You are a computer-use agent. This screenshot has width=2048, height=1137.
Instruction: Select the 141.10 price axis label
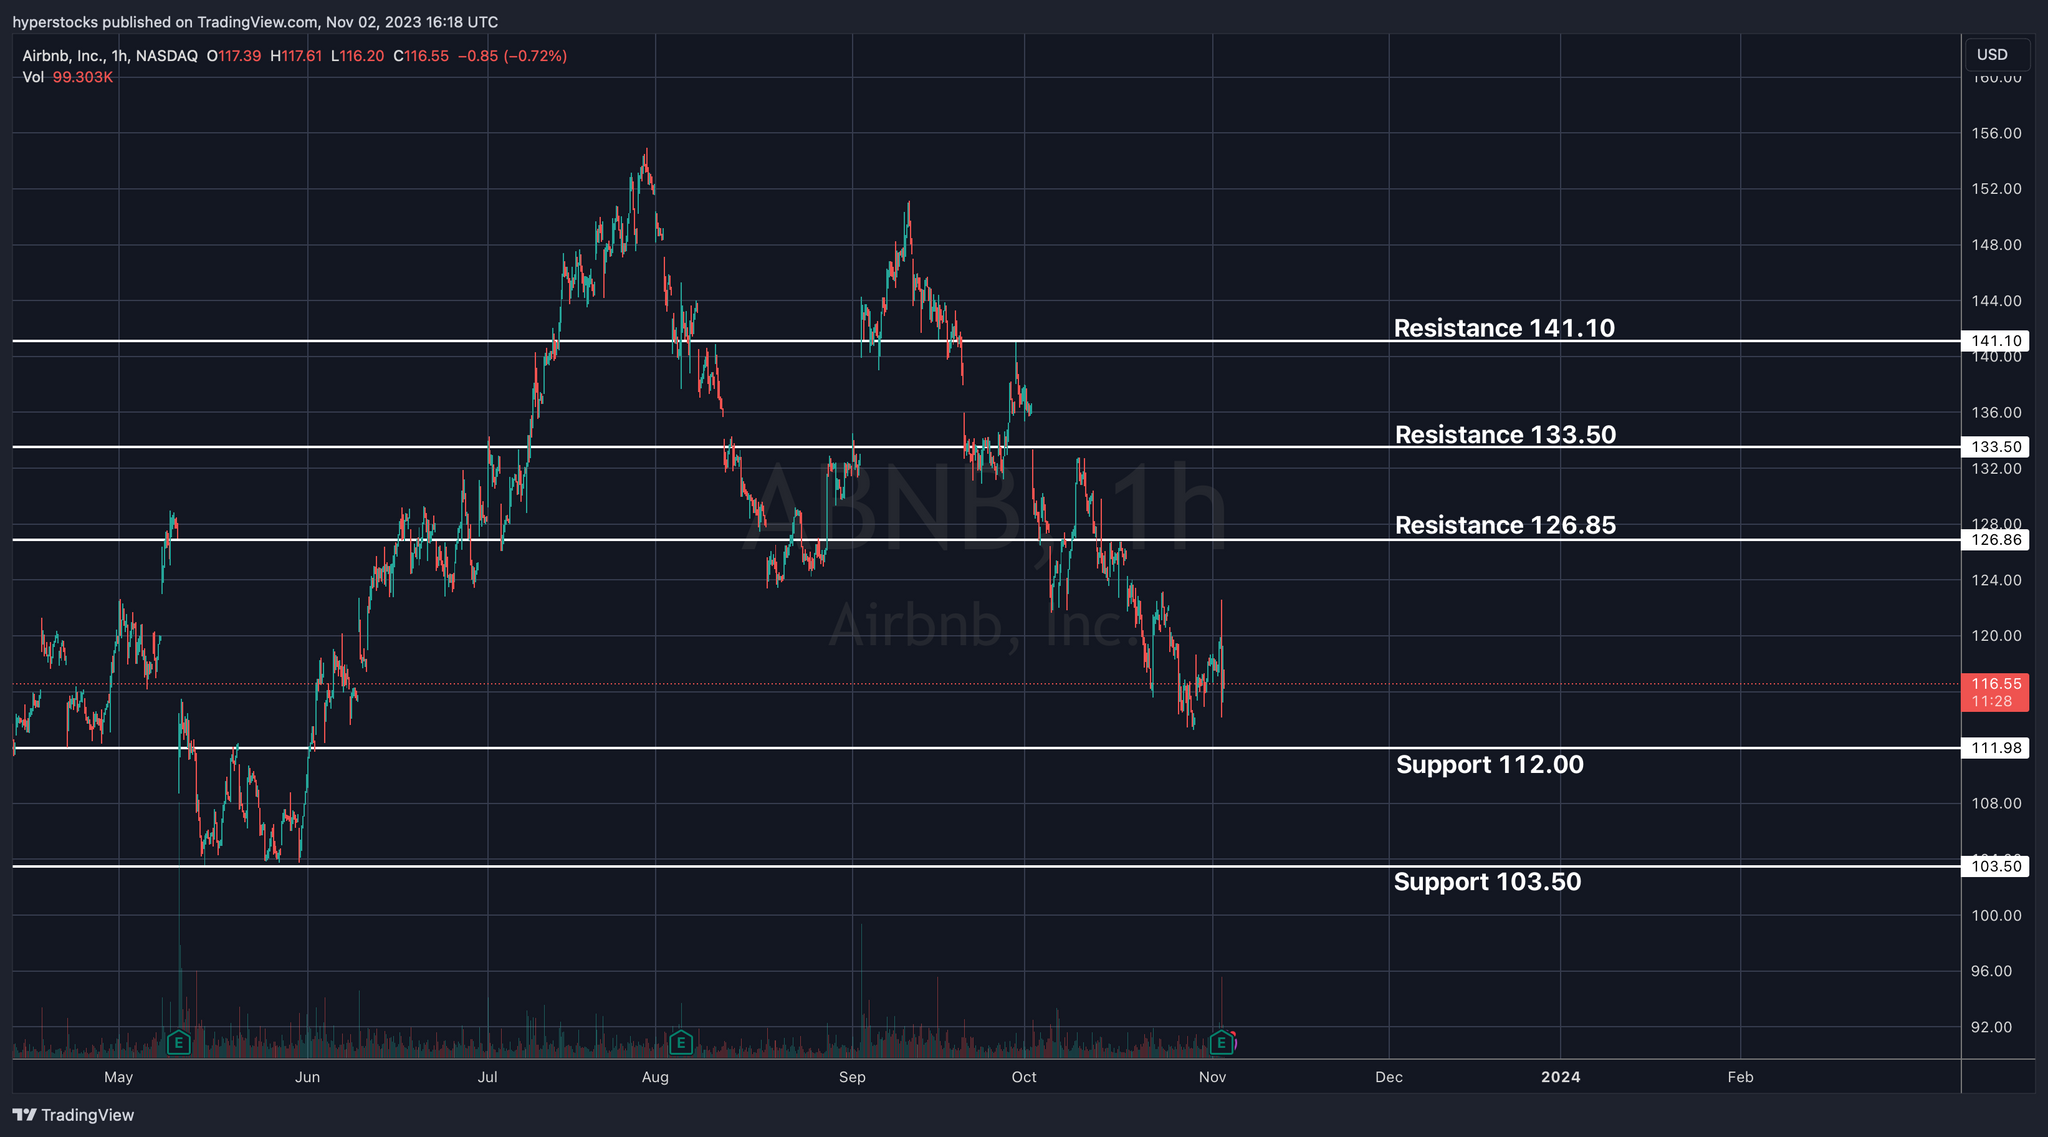1996,341
